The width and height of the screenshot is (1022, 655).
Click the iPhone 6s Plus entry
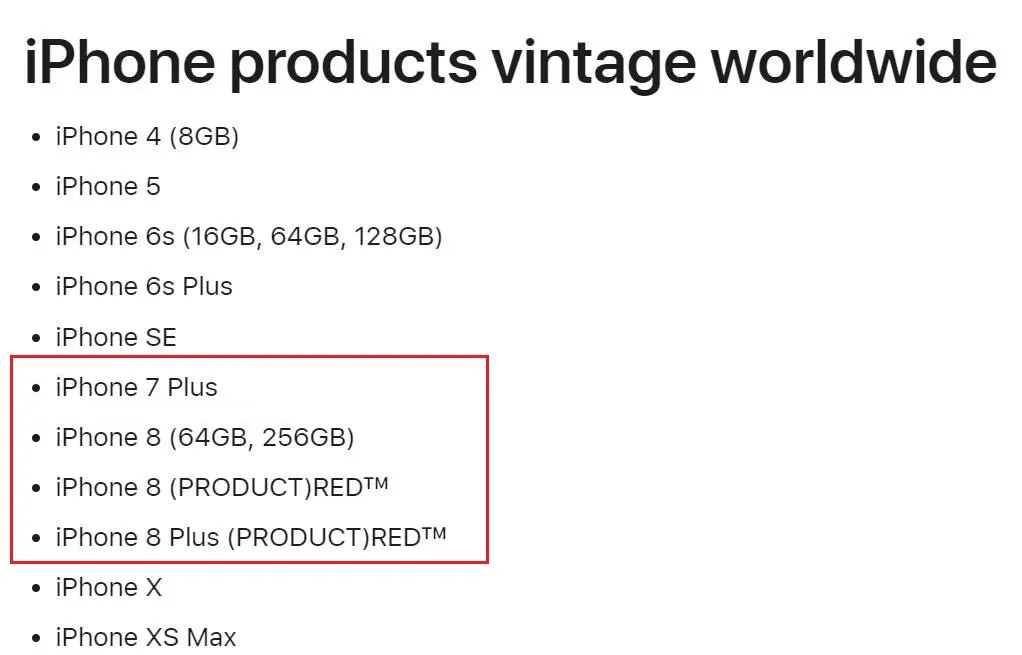pos(144,287)
